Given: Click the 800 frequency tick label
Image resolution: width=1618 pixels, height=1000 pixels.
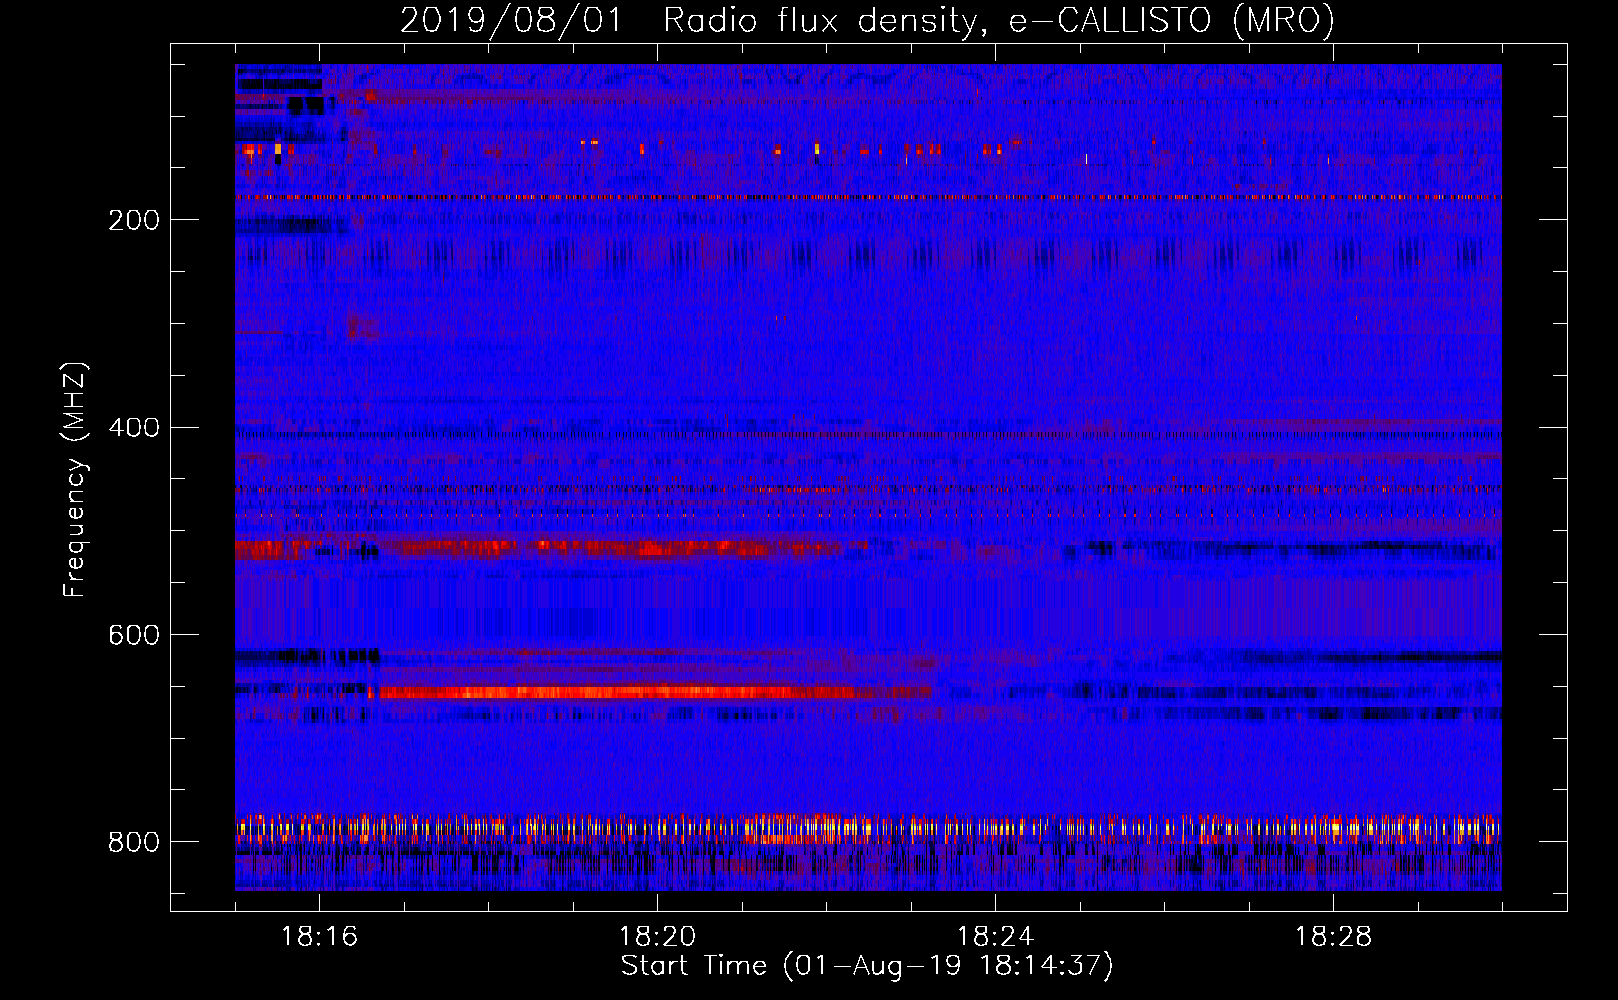Looking at the screenshot, I should click(134, 842).
